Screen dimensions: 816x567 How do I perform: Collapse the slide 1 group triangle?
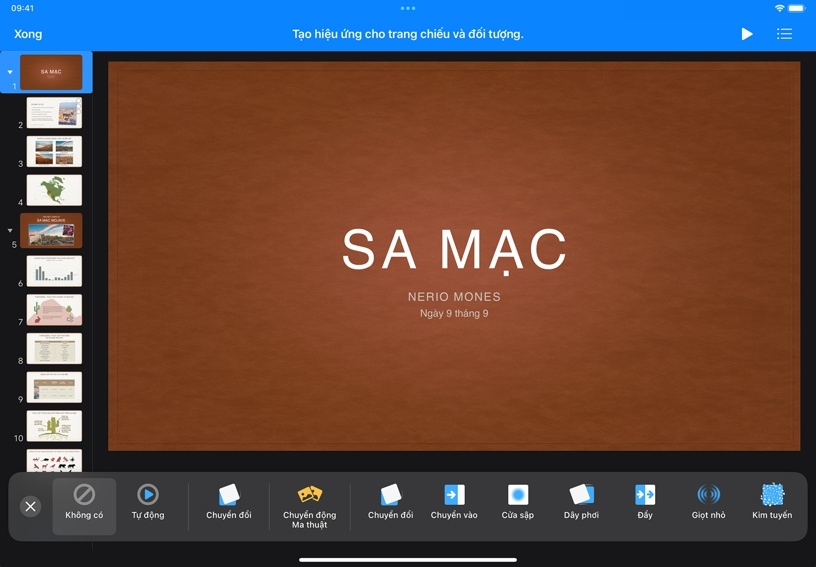pyautogui.click(x=10, y=72)
